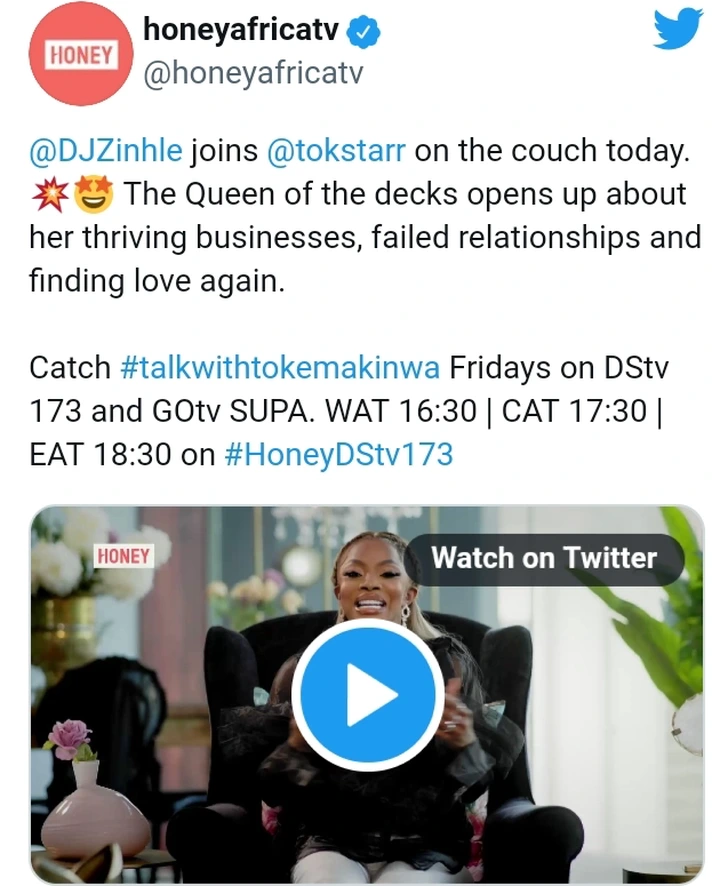The height and width of the screenshot is (886, 720).
Task: Click the Watch on Twitter button
Action: (x=544, y=558)
